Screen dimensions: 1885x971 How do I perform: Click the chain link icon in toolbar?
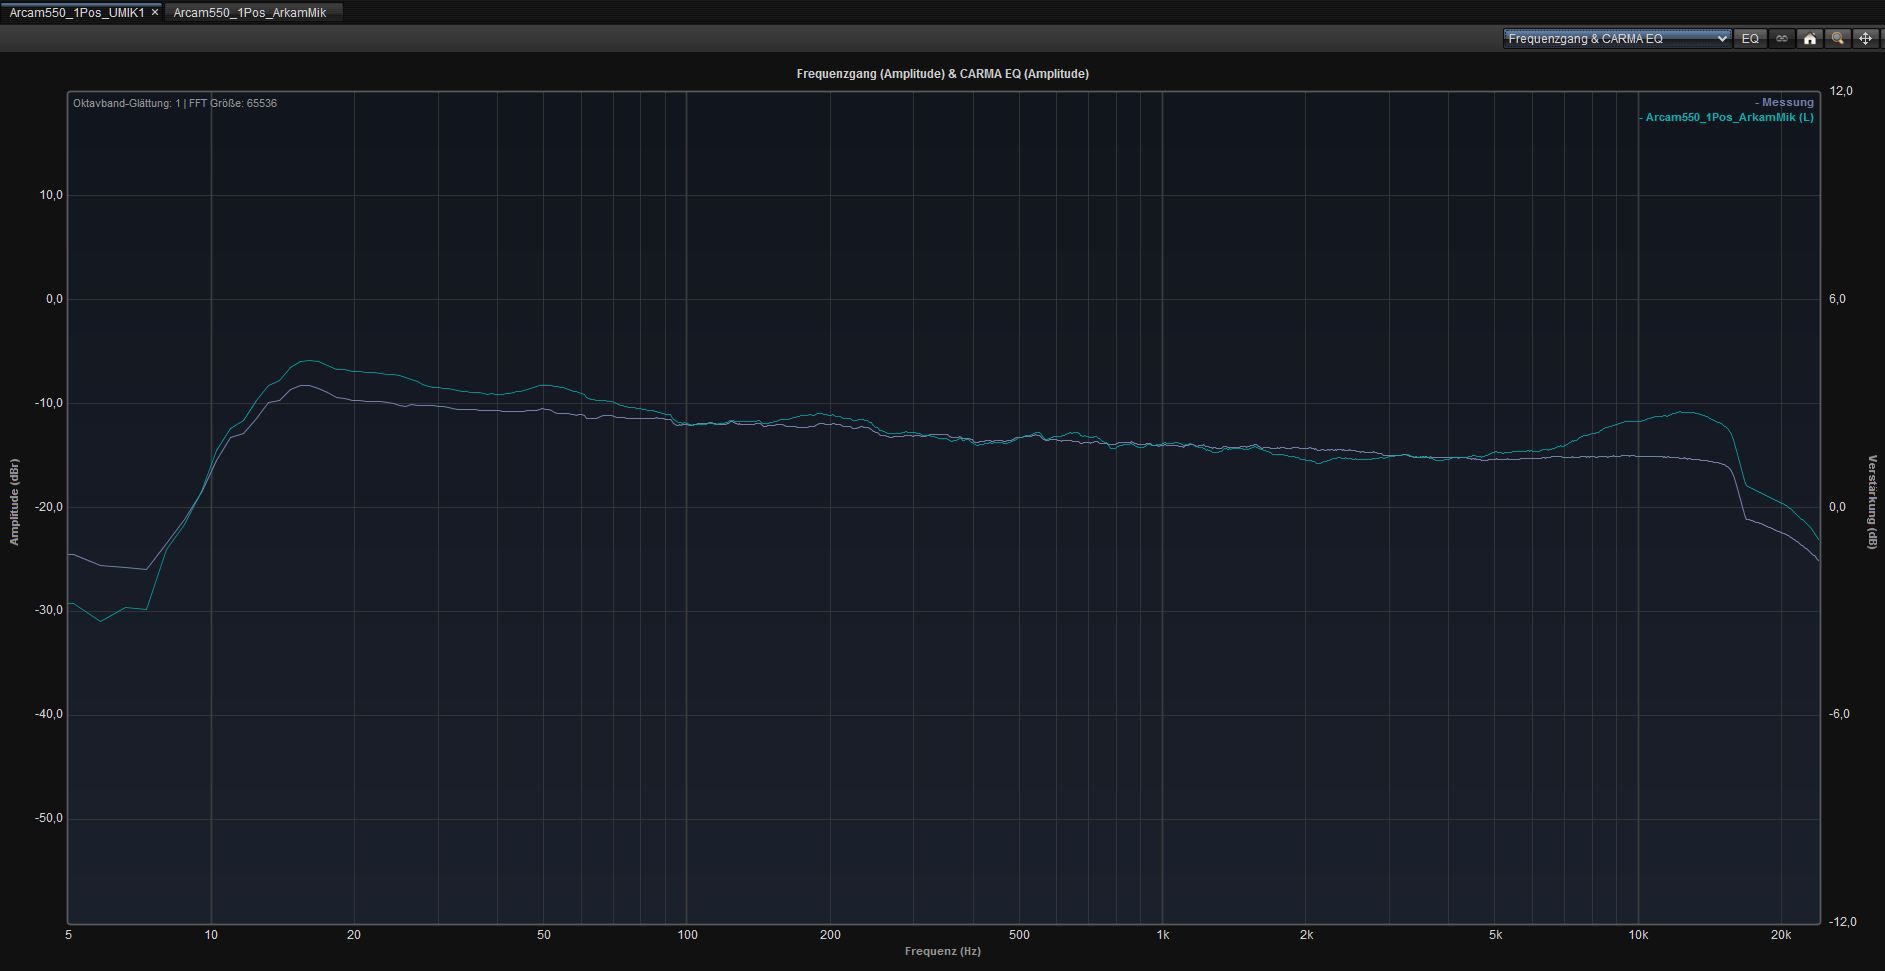[x=1781, y=39]
